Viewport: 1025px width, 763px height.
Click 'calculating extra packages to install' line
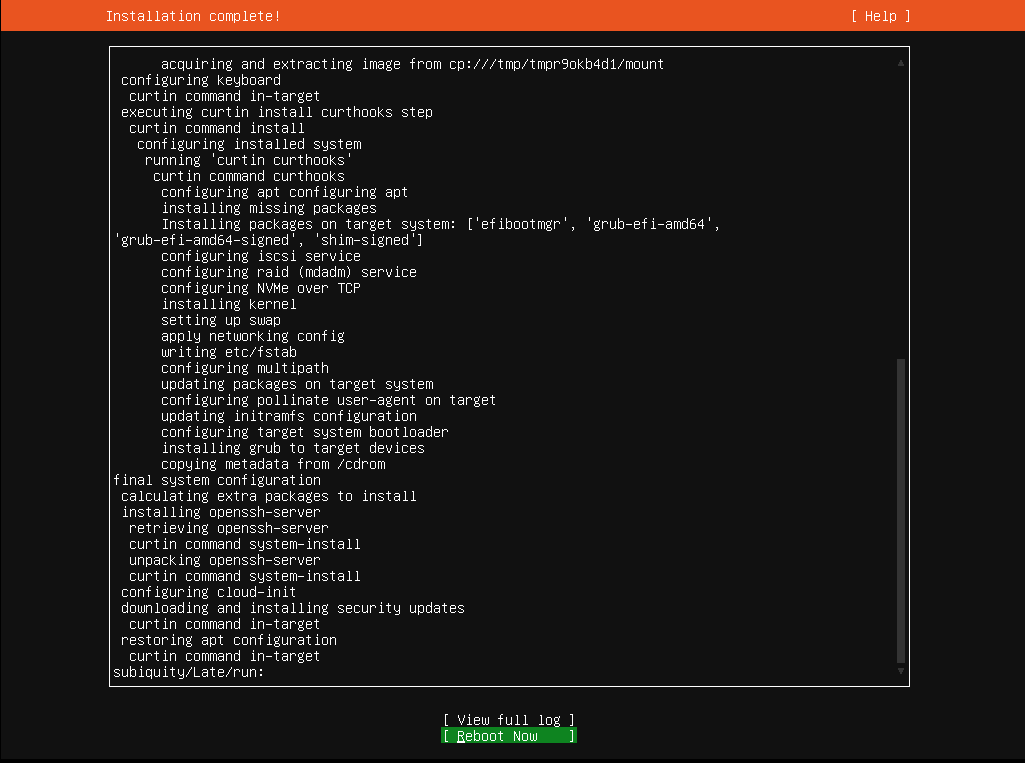coord(269,497)
